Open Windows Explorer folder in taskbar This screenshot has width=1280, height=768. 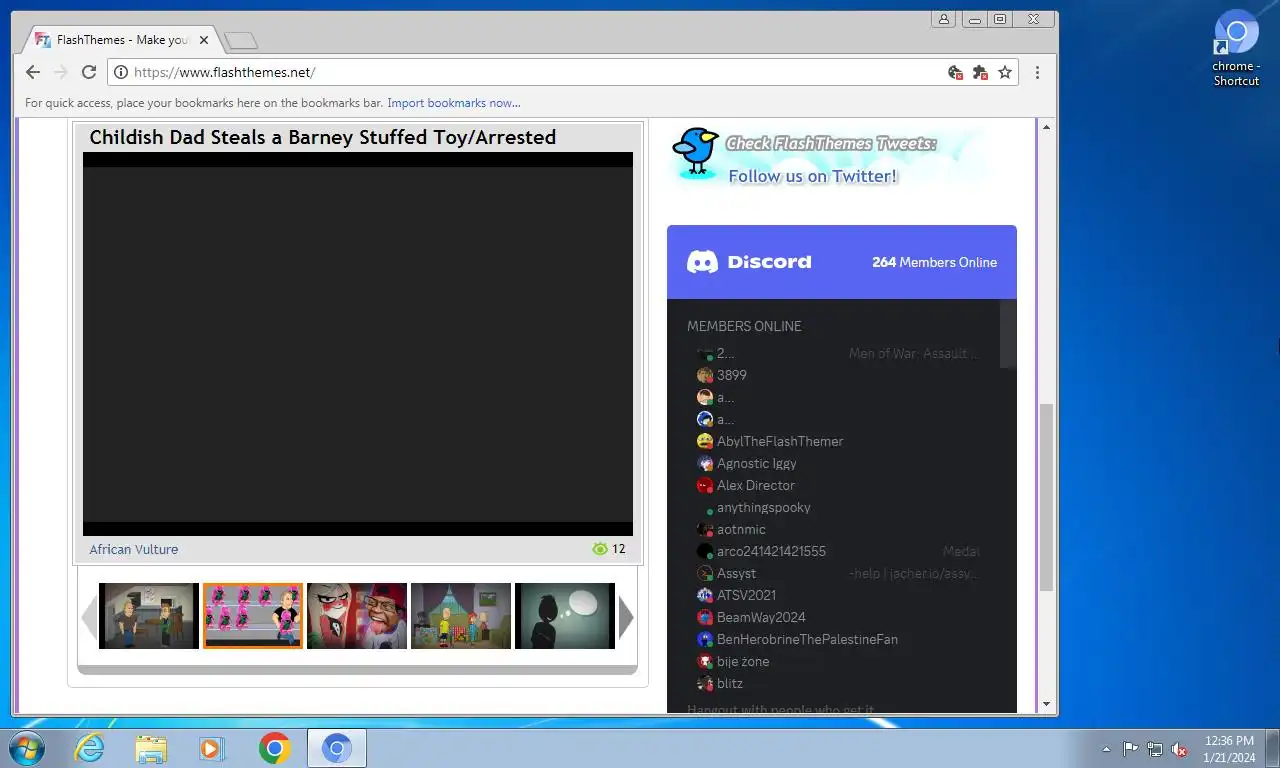[x=151, y=748]
